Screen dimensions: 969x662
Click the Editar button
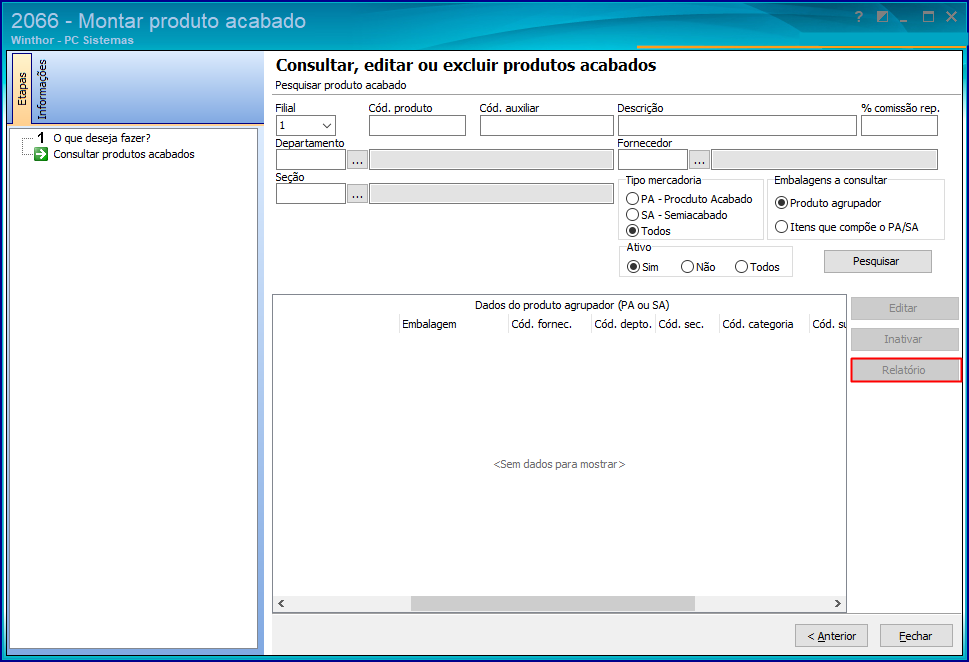[904, 308]
